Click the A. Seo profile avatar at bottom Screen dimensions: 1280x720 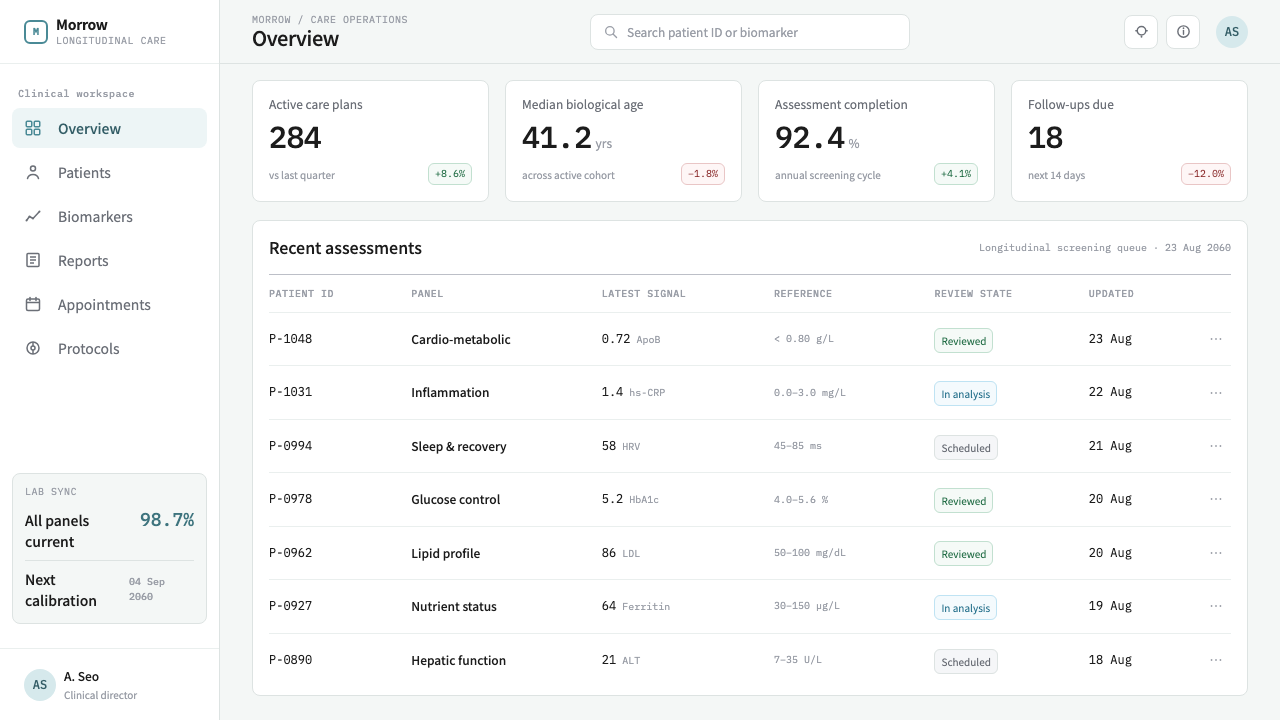40,685
